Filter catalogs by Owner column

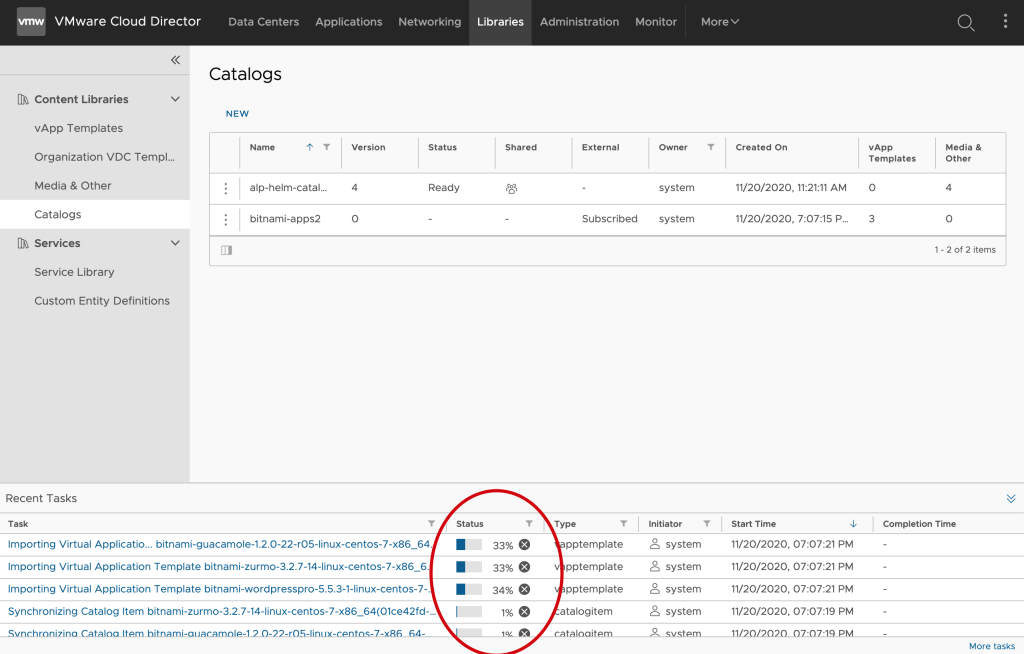coord(711,147)
